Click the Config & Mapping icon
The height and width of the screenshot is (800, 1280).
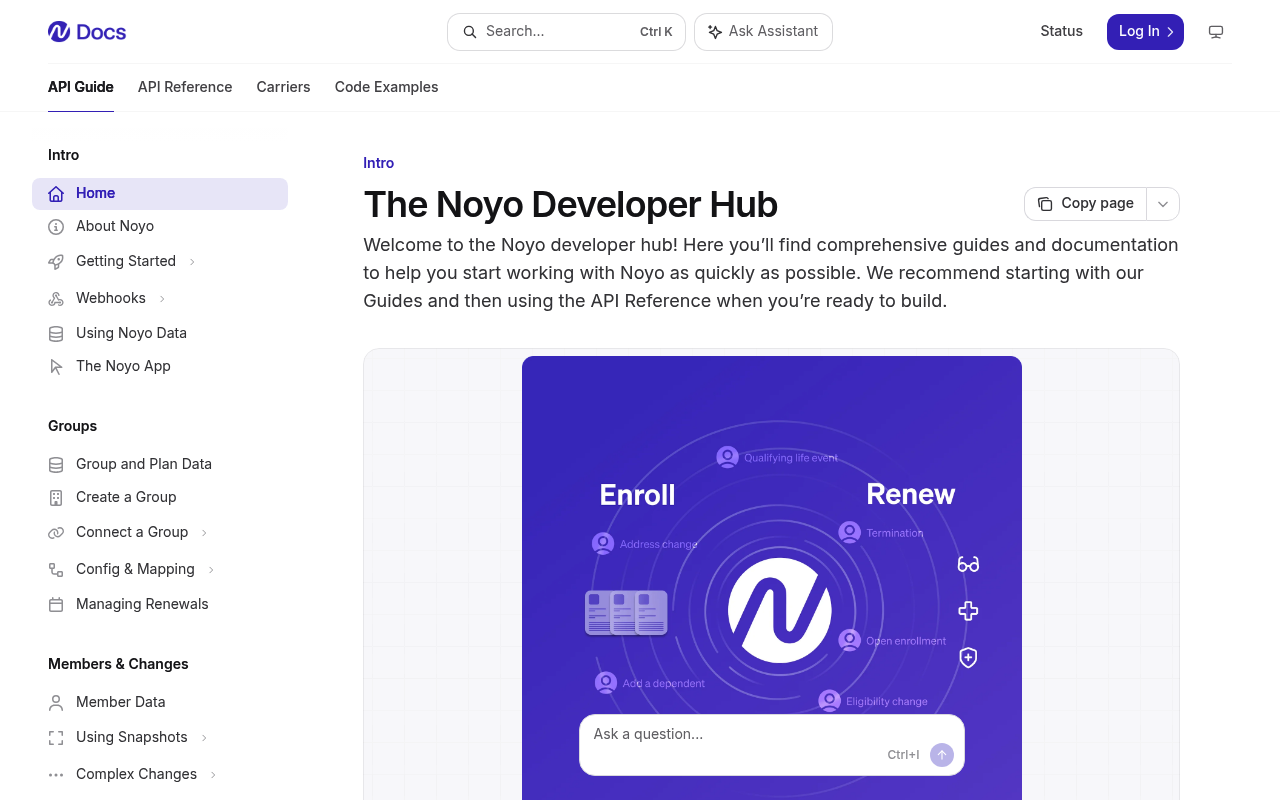[56, 570]
